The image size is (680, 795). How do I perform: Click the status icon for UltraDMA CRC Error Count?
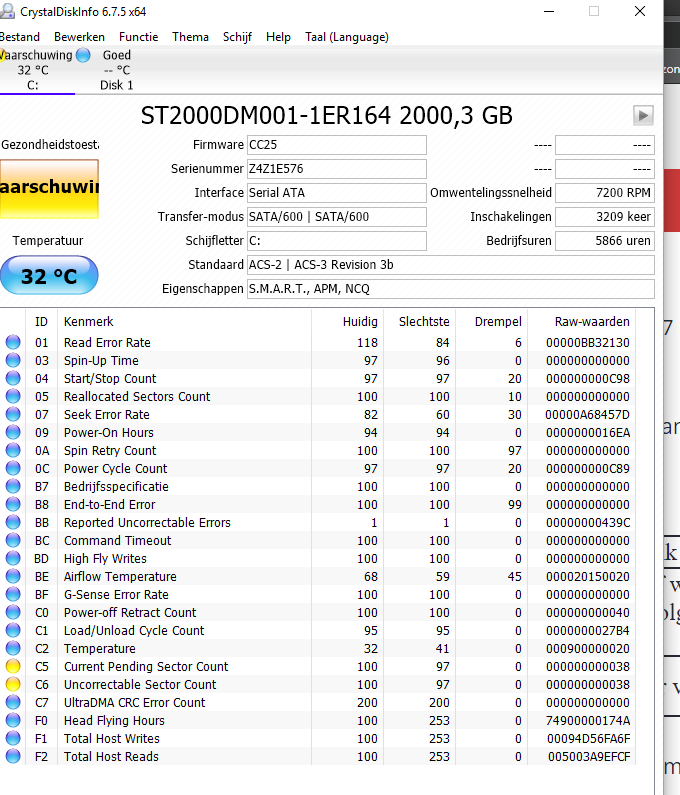(13, 702)
